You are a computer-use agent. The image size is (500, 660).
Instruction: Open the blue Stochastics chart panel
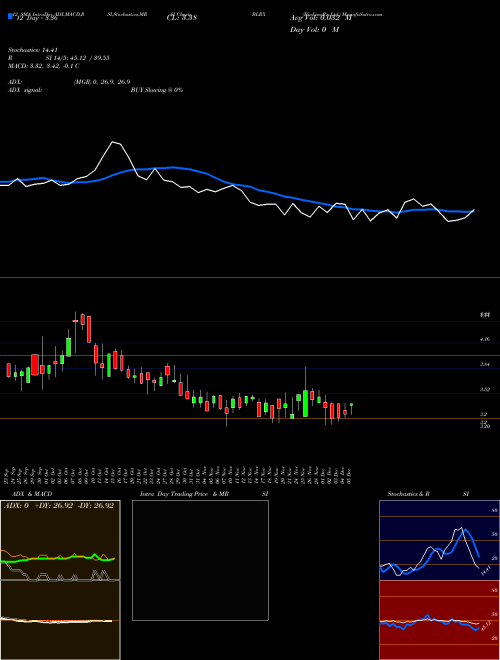(x=439, y=540)
